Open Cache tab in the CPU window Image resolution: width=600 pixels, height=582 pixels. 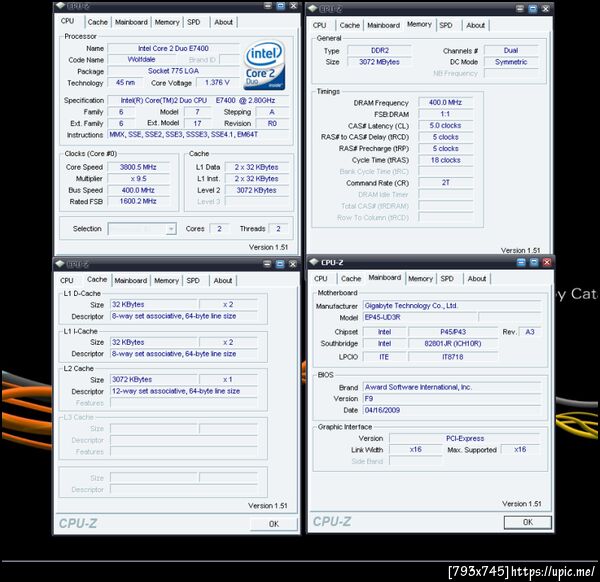click(98, 22)
